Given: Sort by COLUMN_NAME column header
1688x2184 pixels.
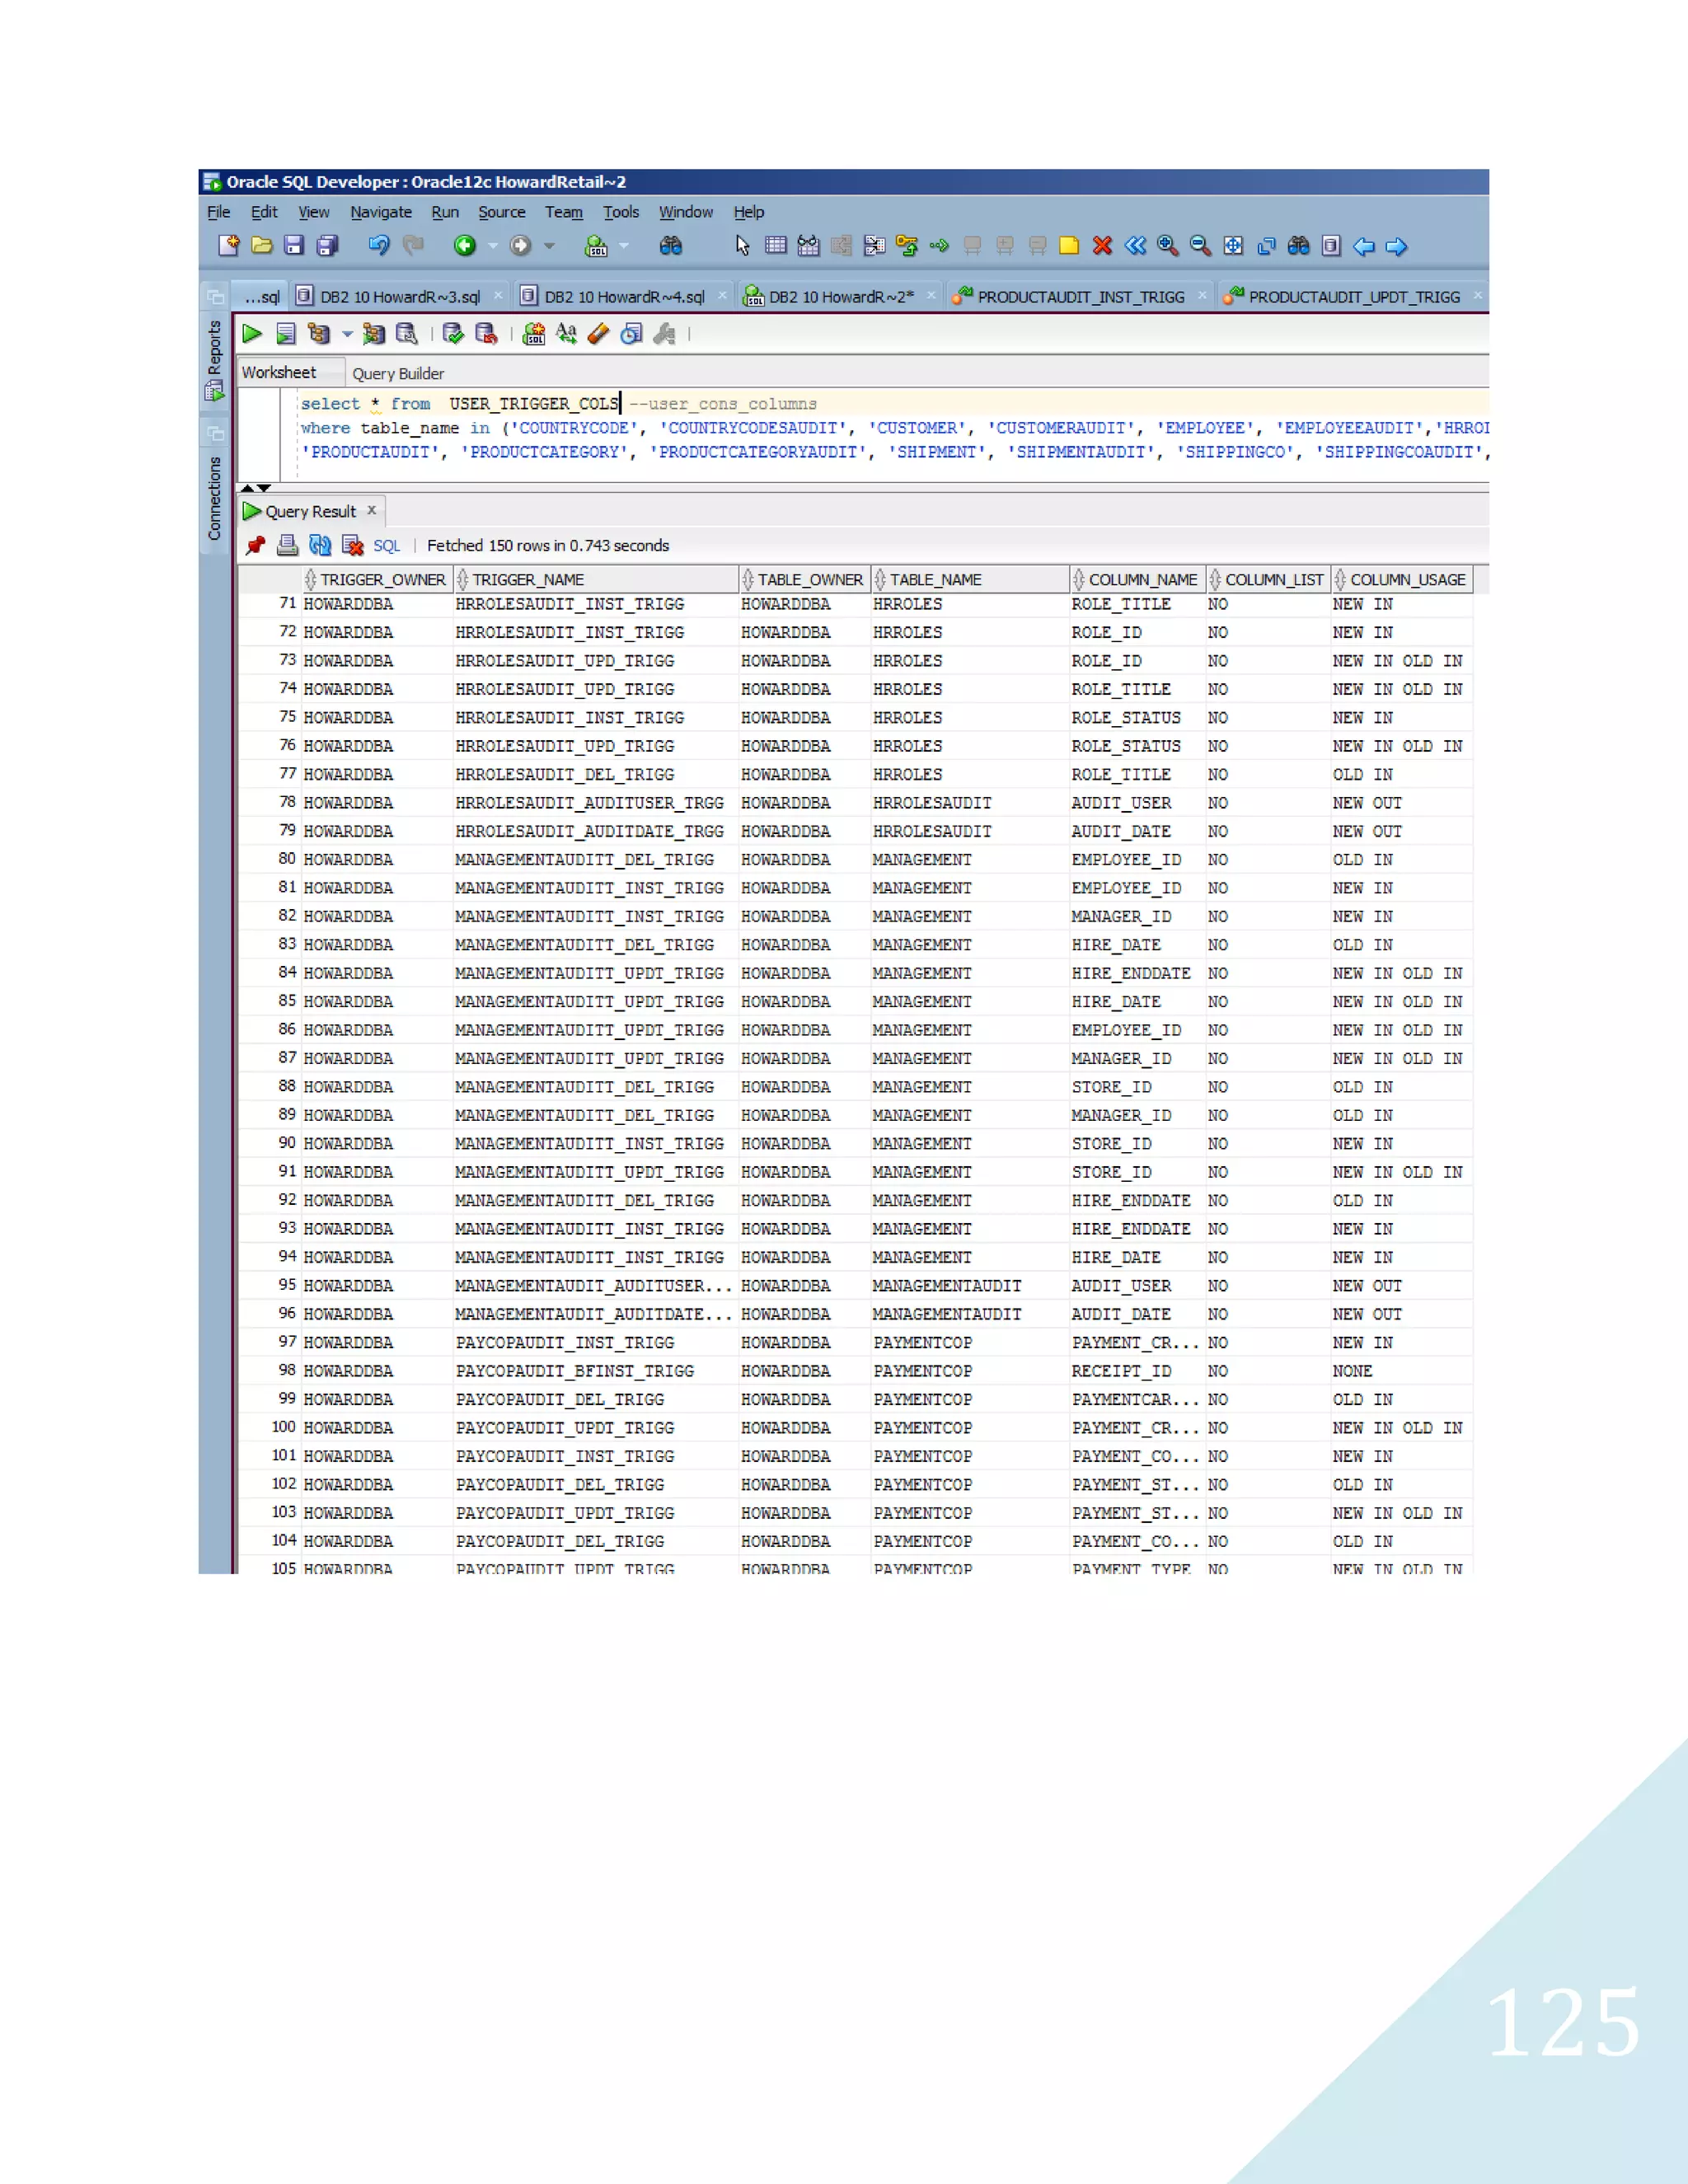Looking at the screenshot, I should coord(1138,580).
